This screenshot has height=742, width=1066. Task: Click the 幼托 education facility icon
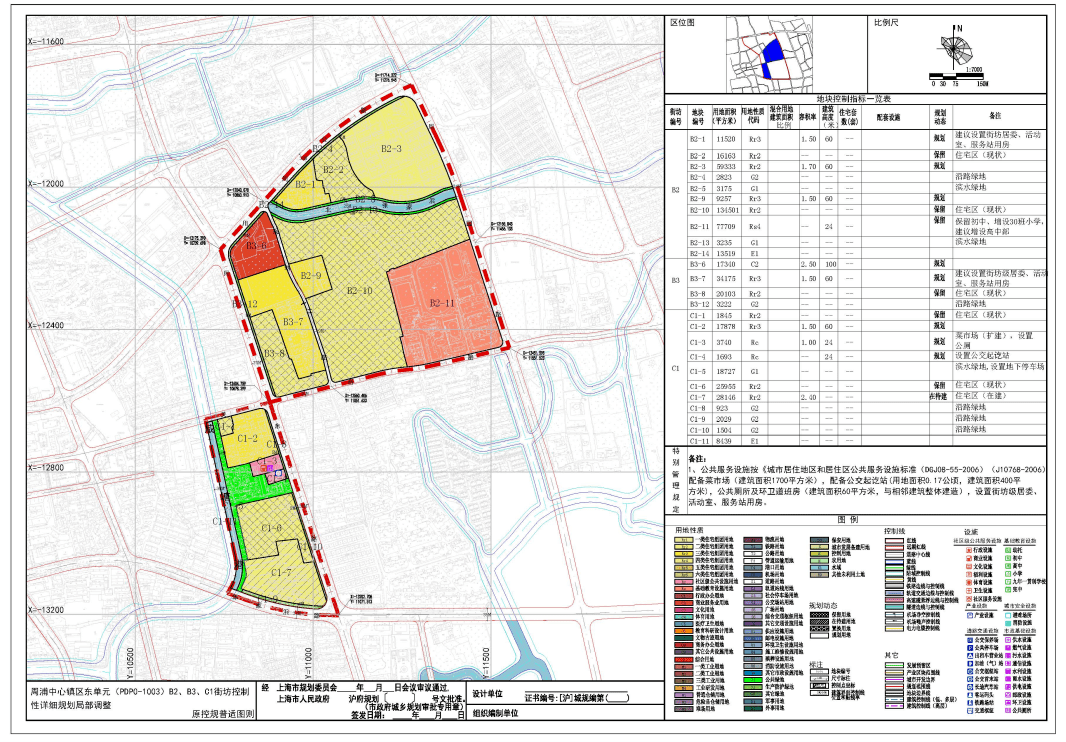(1008, 550)
